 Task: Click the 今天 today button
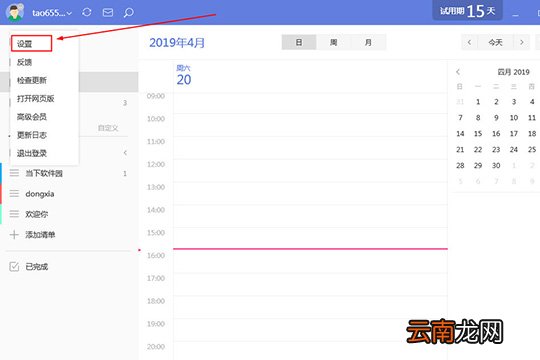pyautogui.click(x=496, y=42)
